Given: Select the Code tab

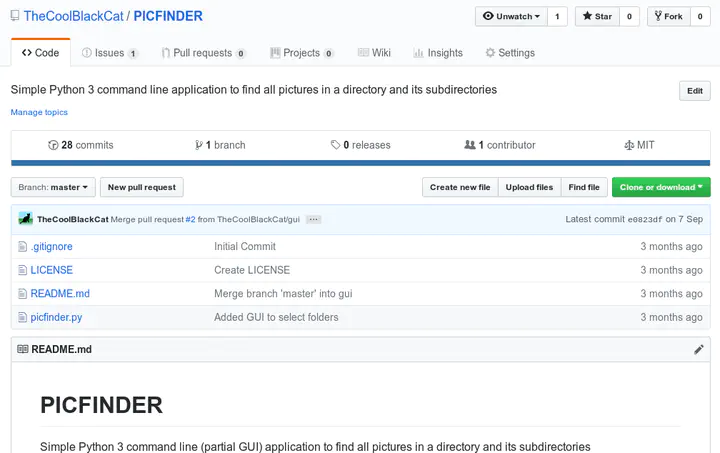Looking at the screenshot, I should 40,53.
